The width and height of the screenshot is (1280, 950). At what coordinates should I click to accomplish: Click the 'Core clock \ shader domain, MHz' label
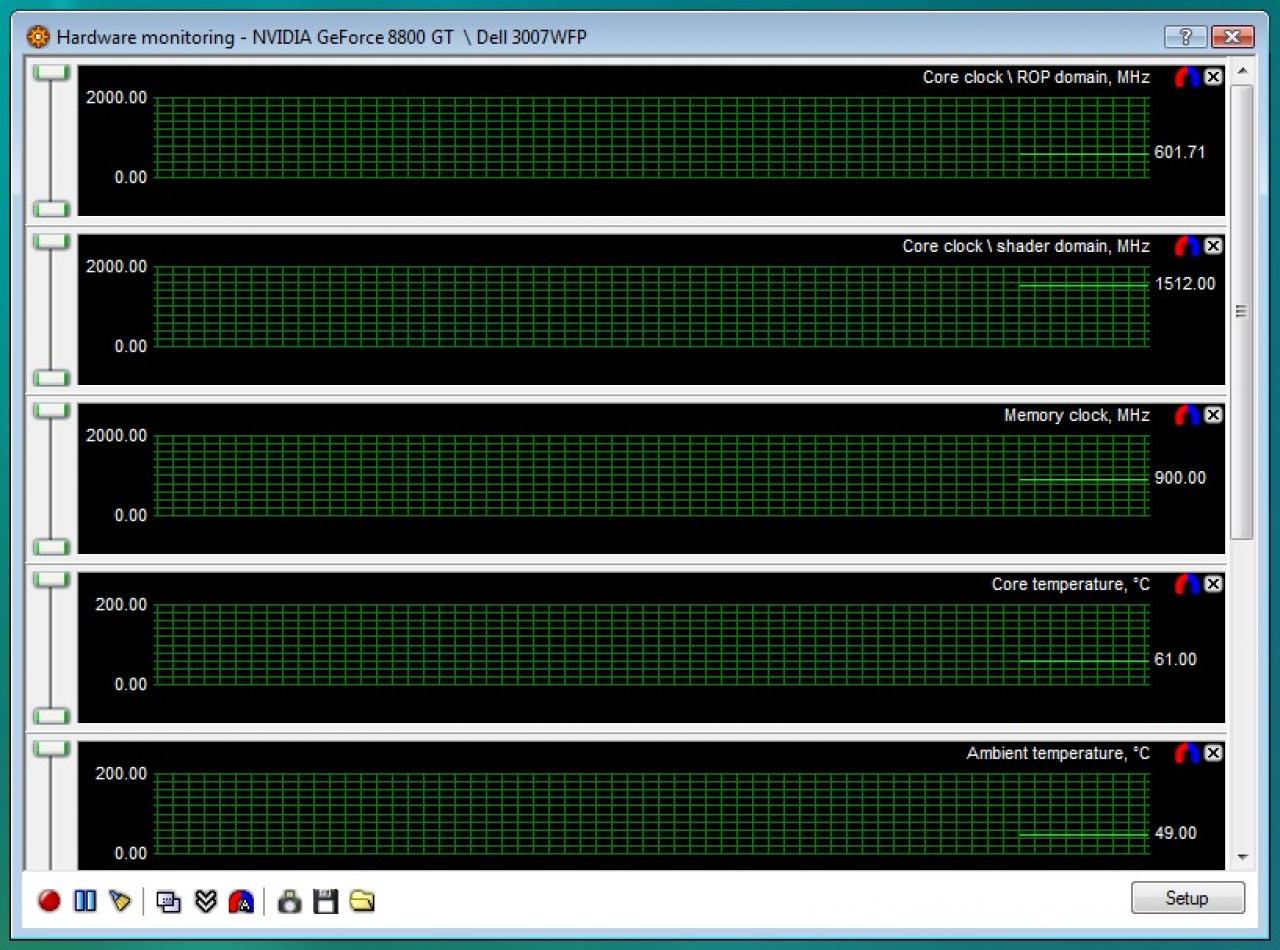click(1026, 246)
